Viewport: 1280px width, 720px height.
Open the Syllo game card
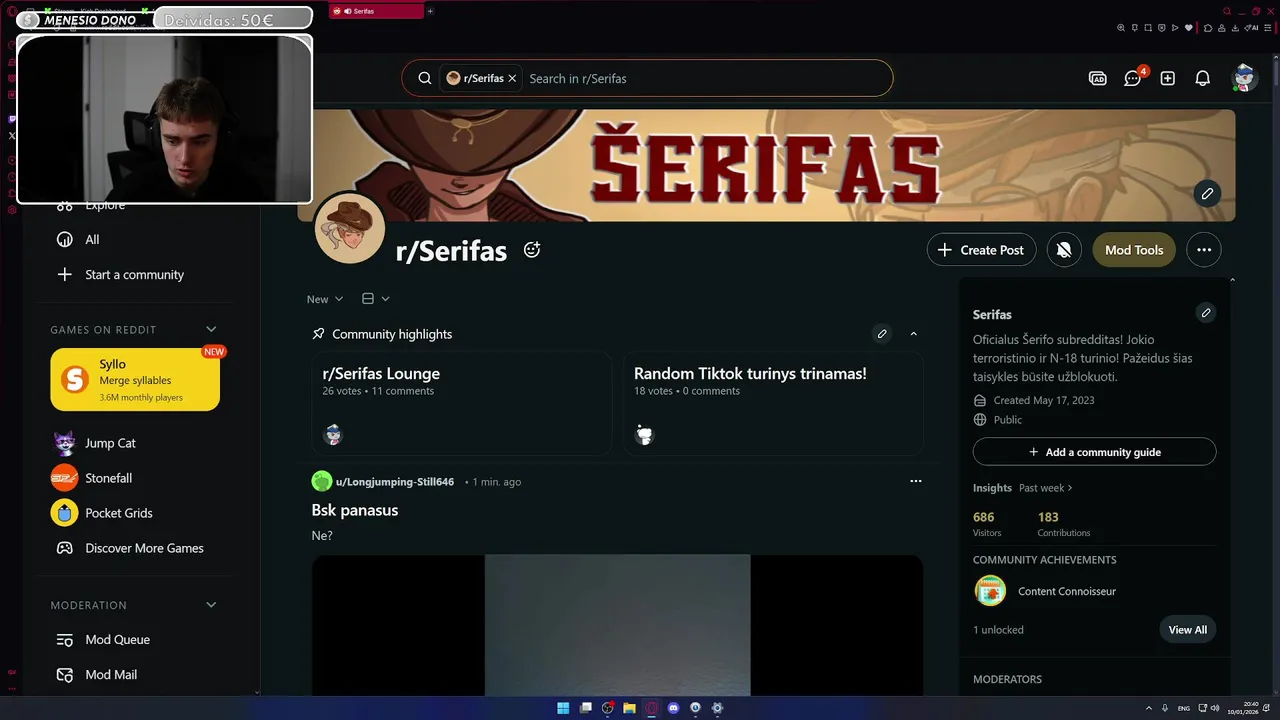[x=135, y=379]
